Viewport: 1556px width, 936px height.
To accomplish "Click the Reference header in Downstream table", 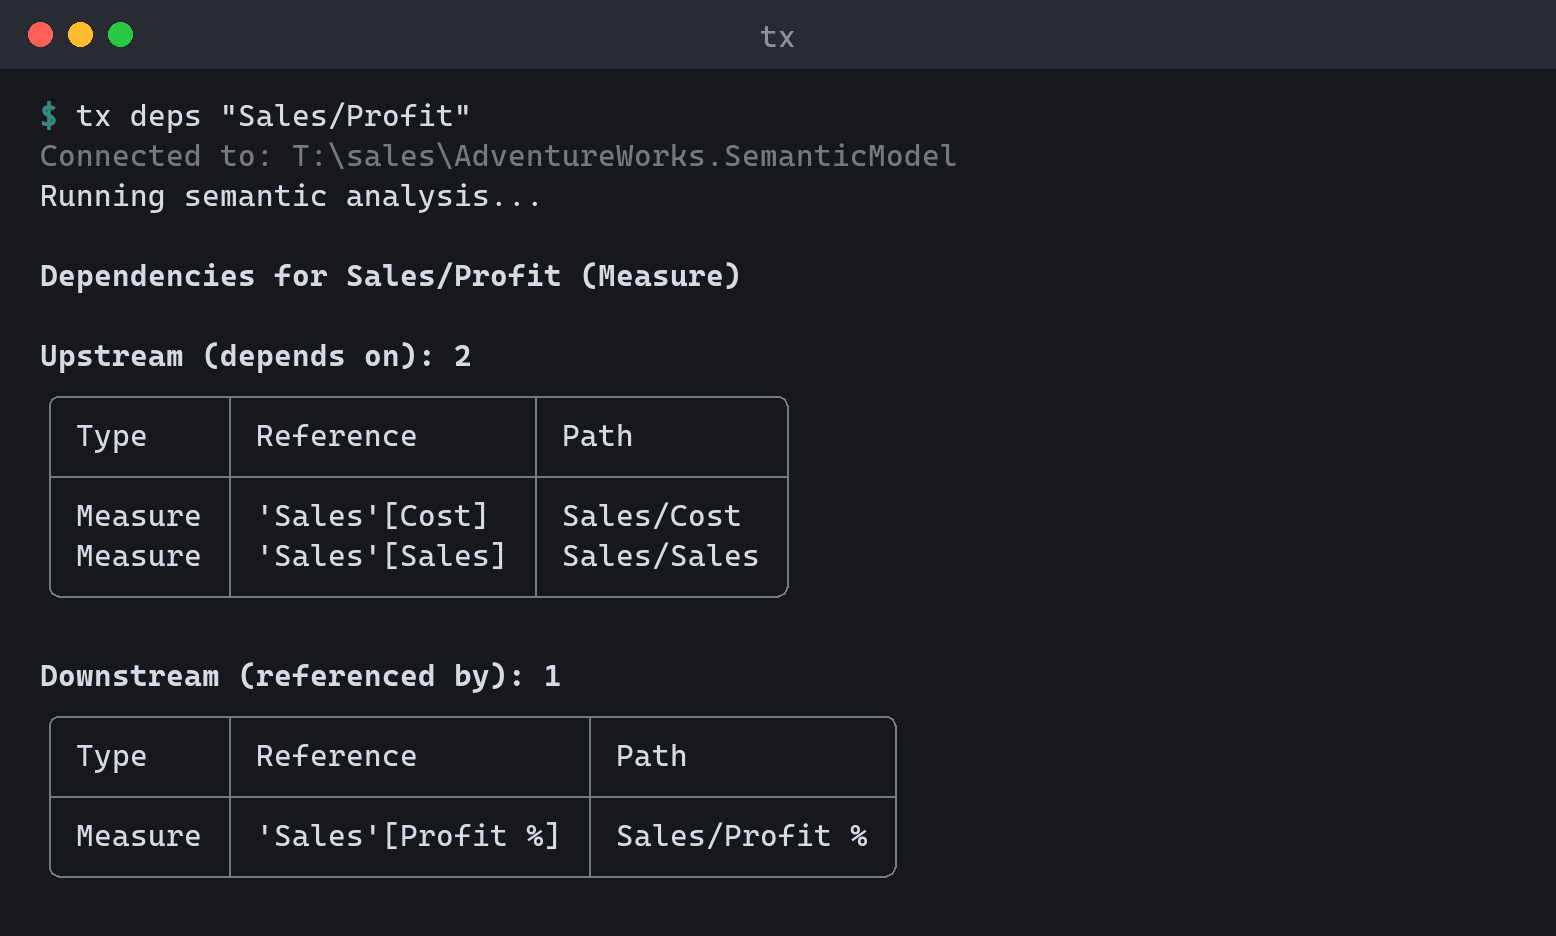I will (x=336, y=756).
